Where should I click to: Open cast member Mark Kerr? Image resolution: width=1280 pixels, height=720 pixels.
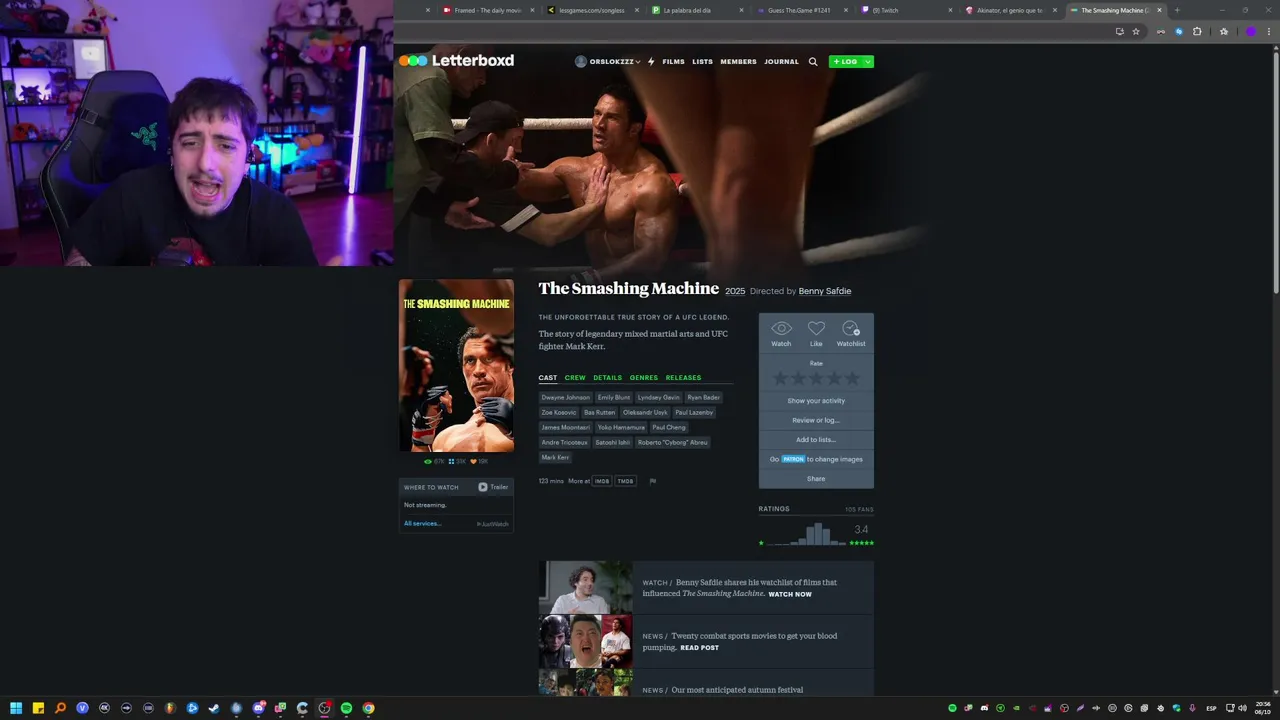tap(555, 457)
